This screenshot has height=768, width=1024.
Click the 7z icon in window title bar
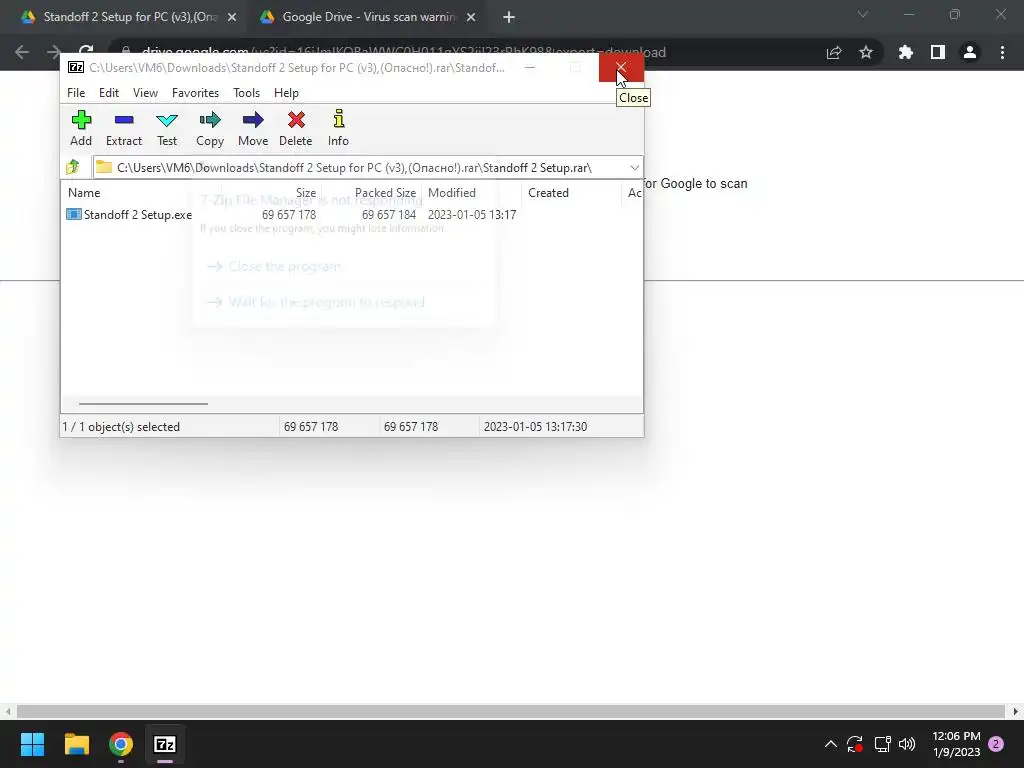pyautogui.click(x=76, y=67)
